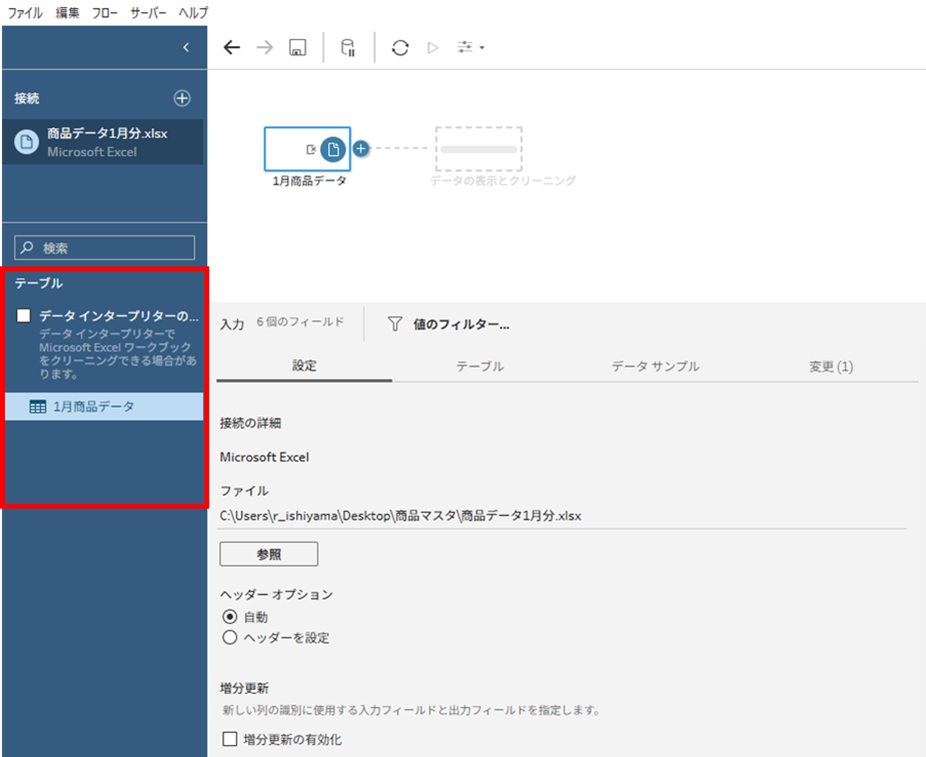Select the ヘッダーを設定 radio button
Screen dimensions: 926x757
[x=230, y=637]
